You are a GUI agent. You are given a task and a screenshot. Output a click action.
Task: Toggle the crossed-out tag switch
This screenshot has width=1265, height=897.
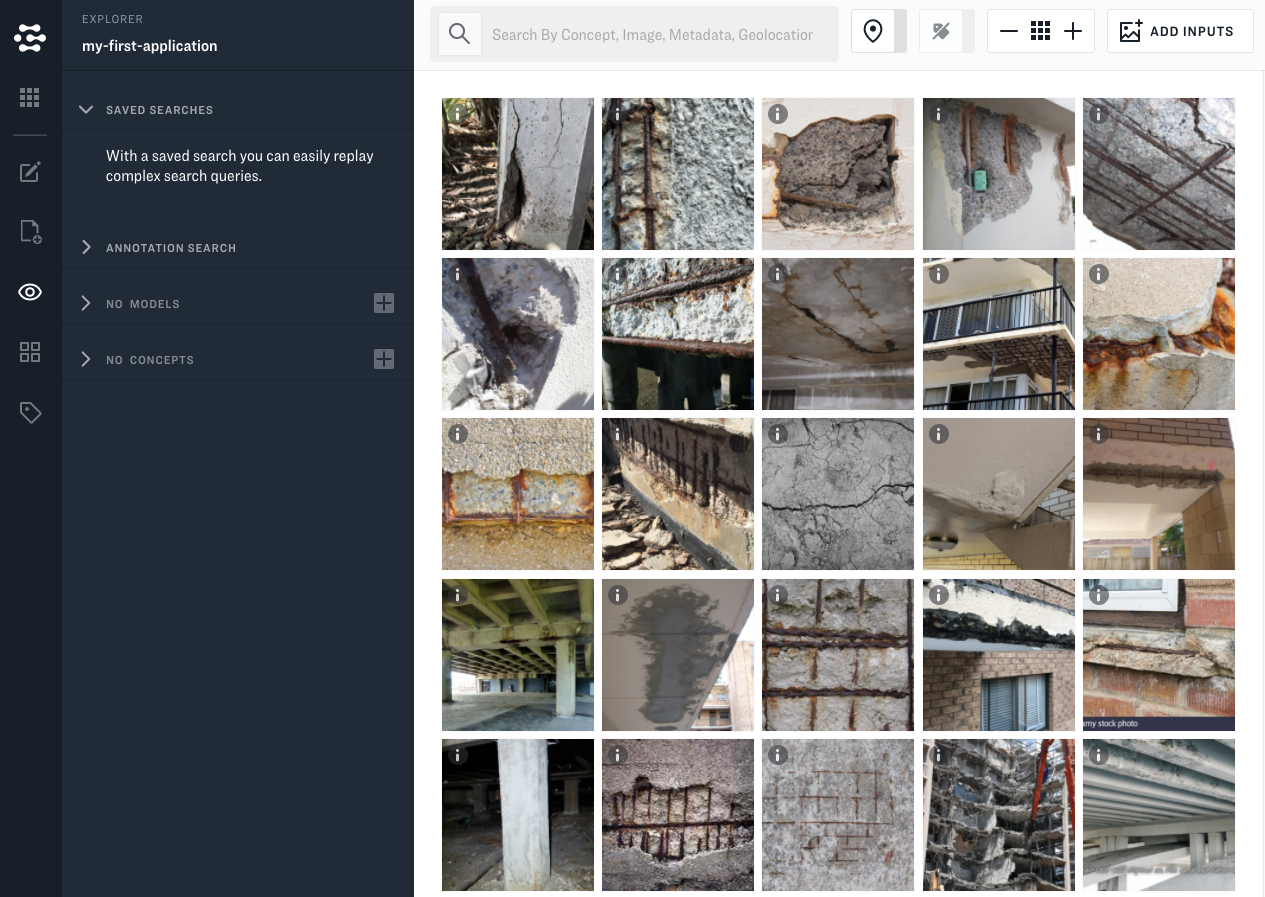click(x=947, y=32)
